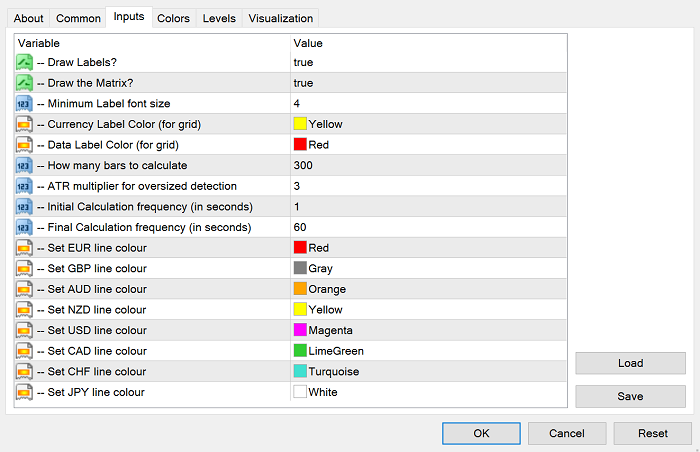This screenshot has width=700, height=452.
Task: Click integer icon for Final Calculation frequency
Action: (24, 227)
